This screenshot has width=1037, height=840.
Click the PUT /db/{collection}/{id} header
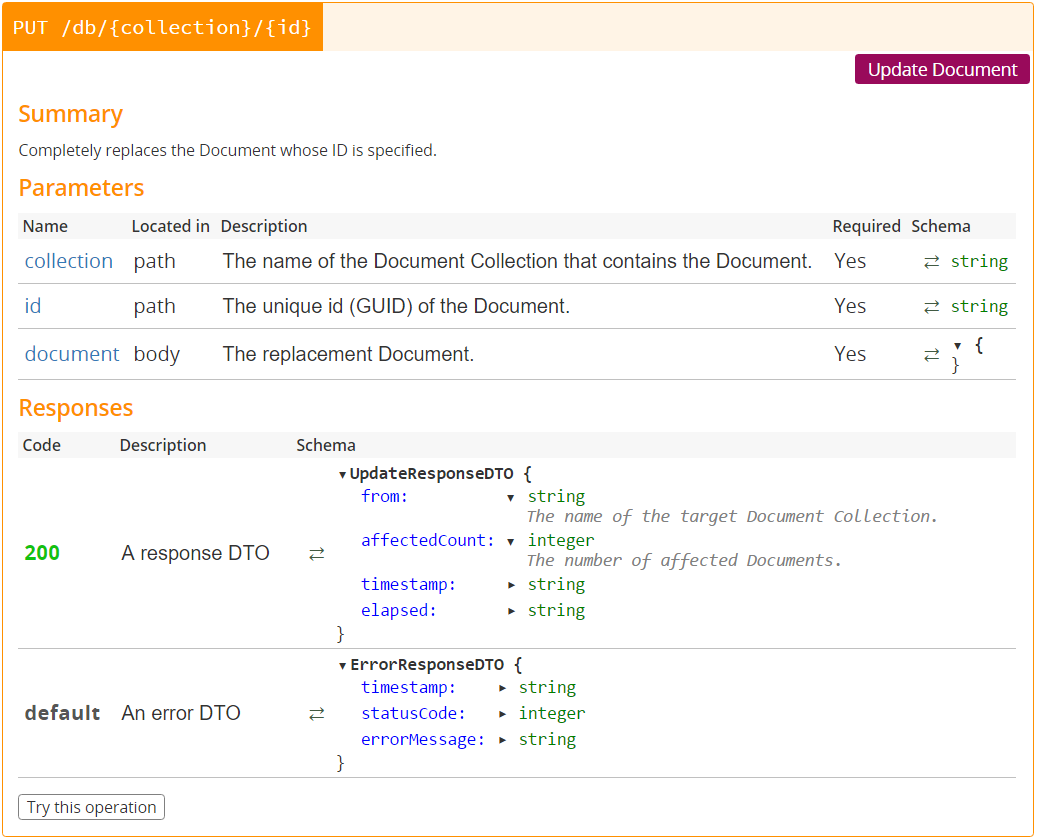pyautogui.click(x=162, y=27)
